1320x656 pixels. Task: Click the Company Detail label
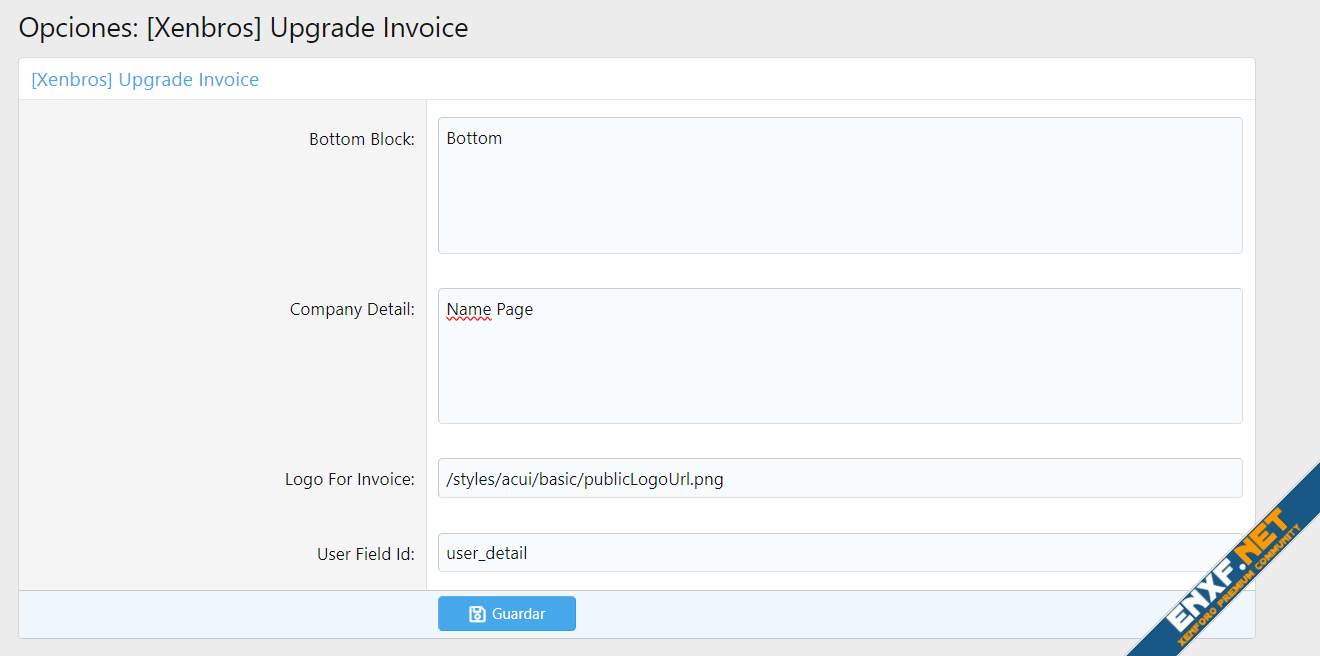(352, 309)
